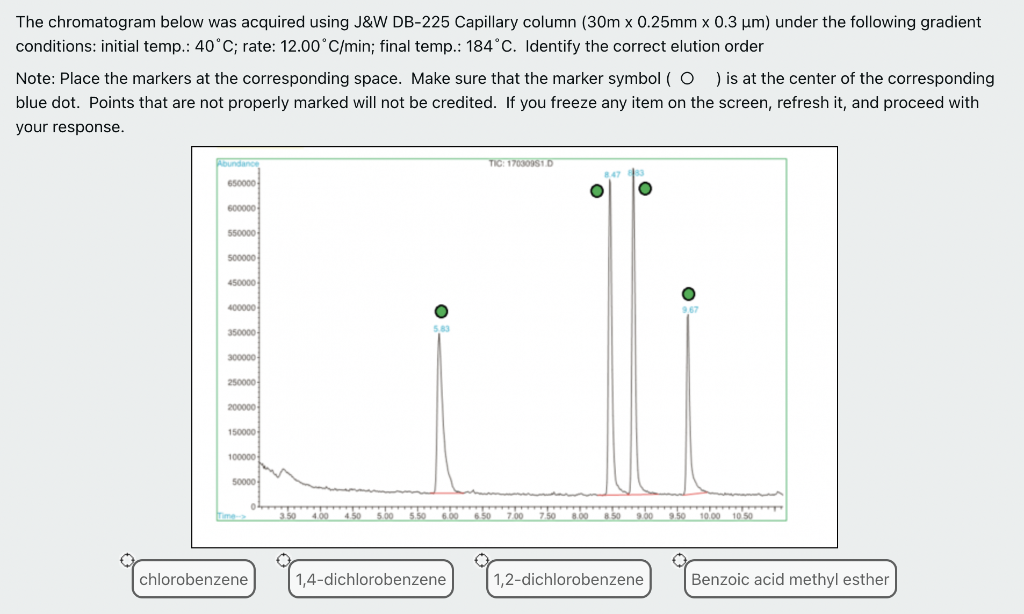Click the chlorobenzene answer chip
This screenshot has height=614, width=1024.
point(193,578)
